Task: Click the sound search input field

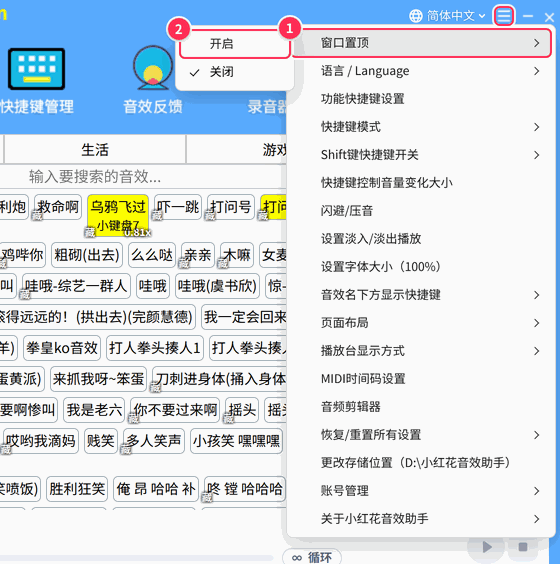Action: tap(144, 176)
